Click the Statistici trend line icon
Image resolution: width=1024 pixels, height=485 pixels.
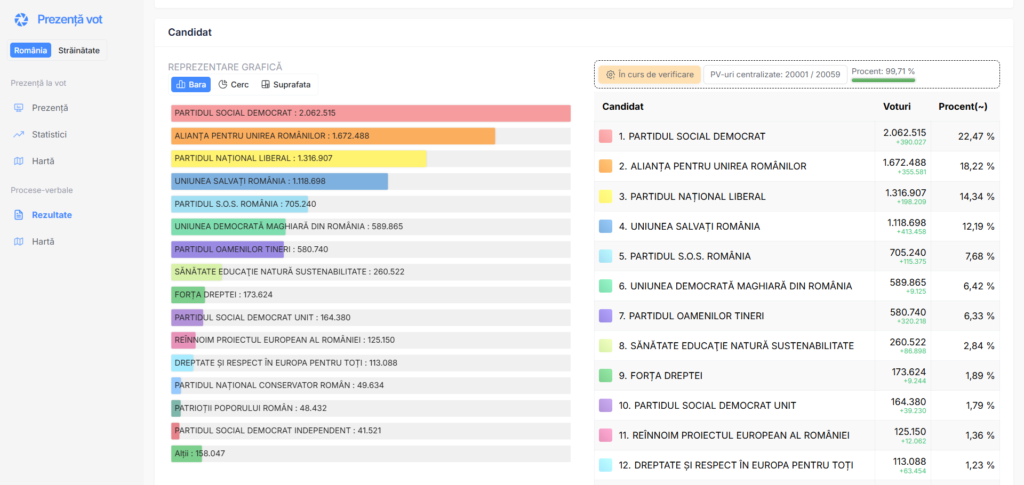coord(18,134)
